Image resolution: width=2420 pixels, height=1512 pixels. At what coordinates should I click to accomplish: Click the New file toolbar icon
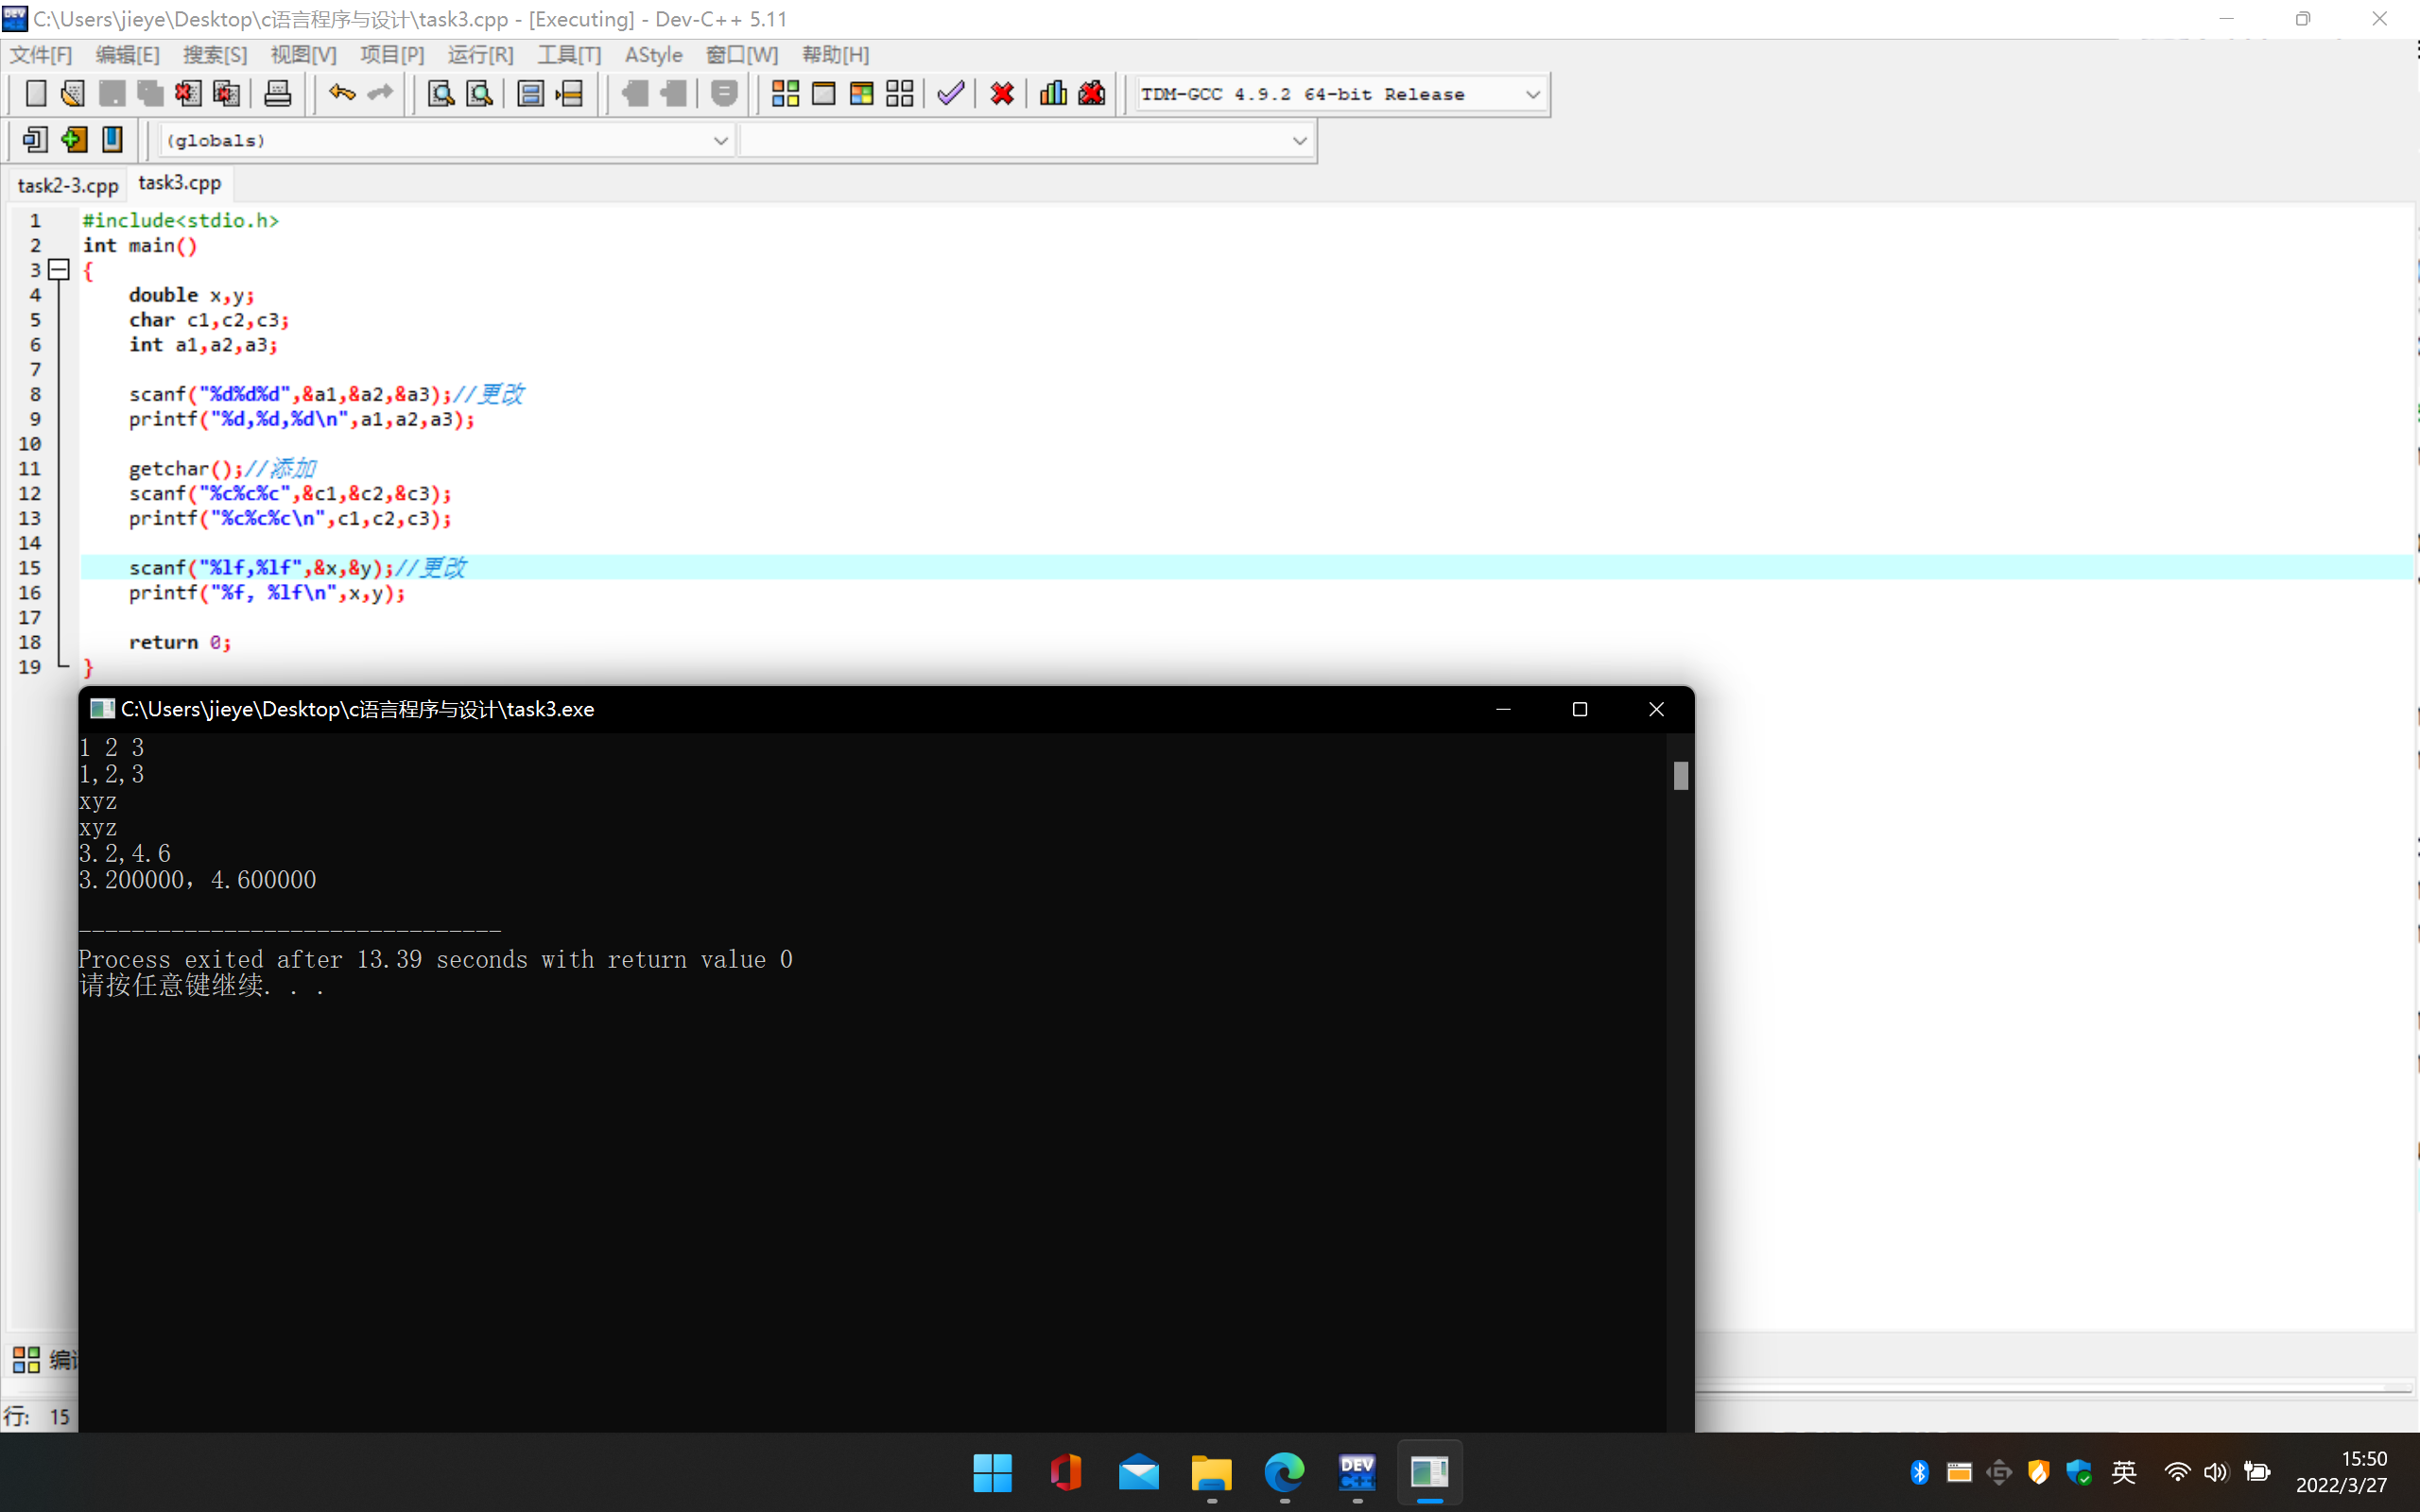coord(36,94)
